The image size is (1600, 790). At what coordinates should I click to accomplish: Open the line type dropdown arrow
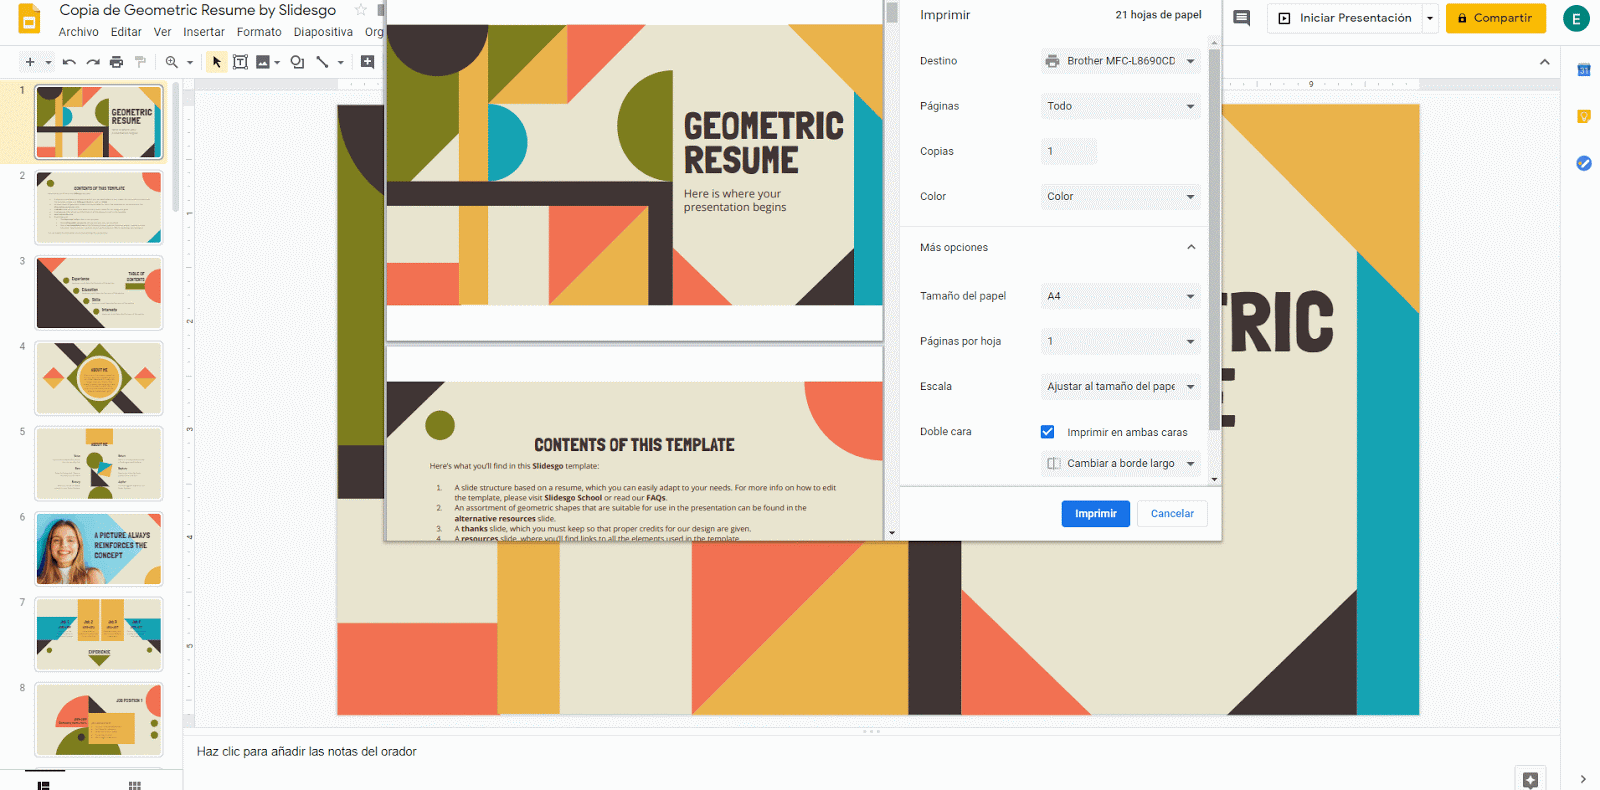coord(341,62)
